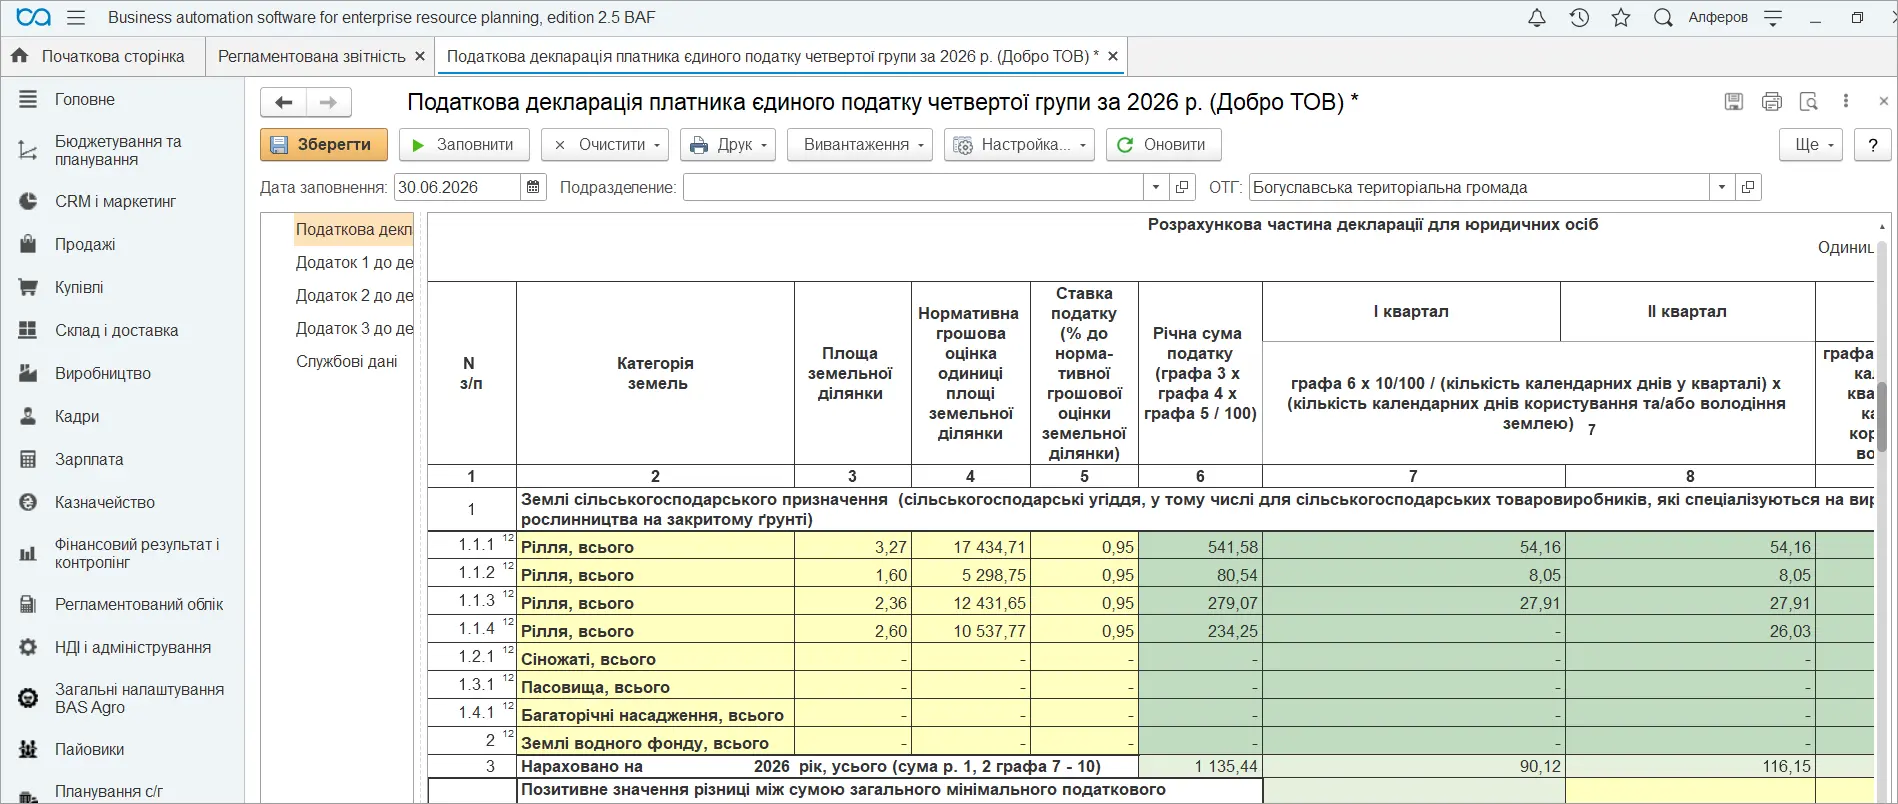Click the save diskette icon at top right

(x=1734, y=101)
